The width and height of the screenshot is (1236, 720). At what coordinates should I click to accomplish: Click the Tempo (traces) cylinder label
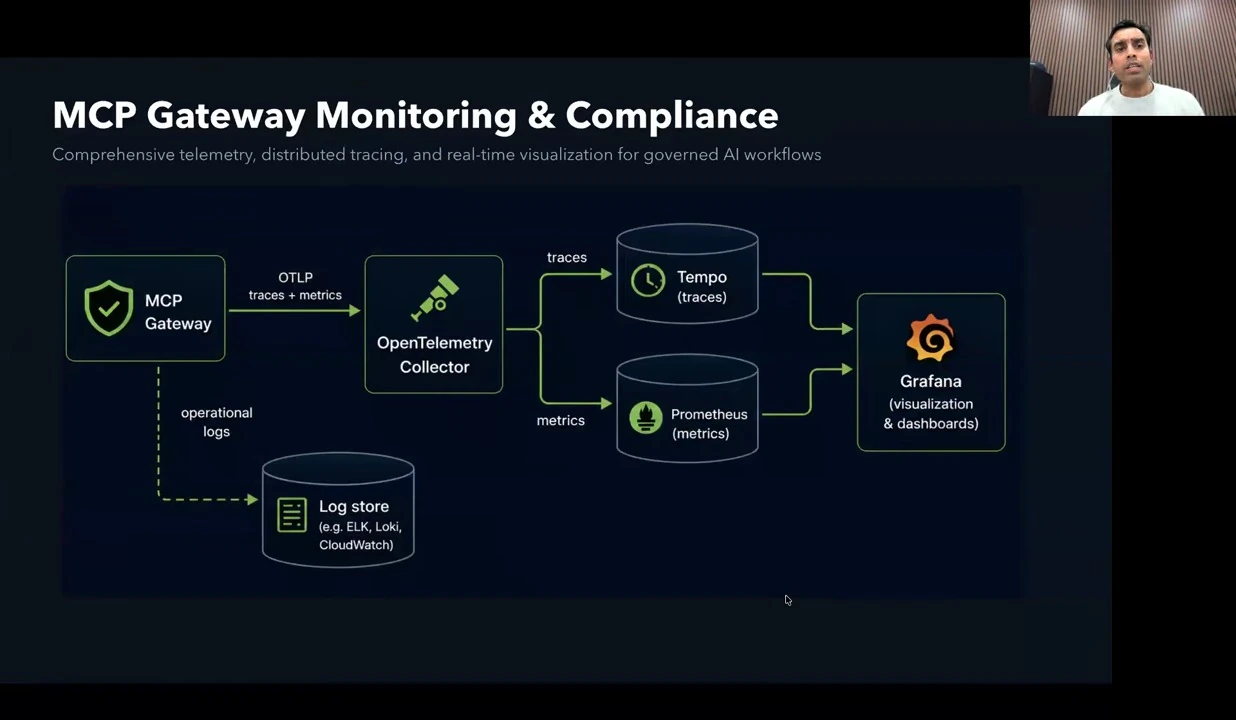click(702, 286)
